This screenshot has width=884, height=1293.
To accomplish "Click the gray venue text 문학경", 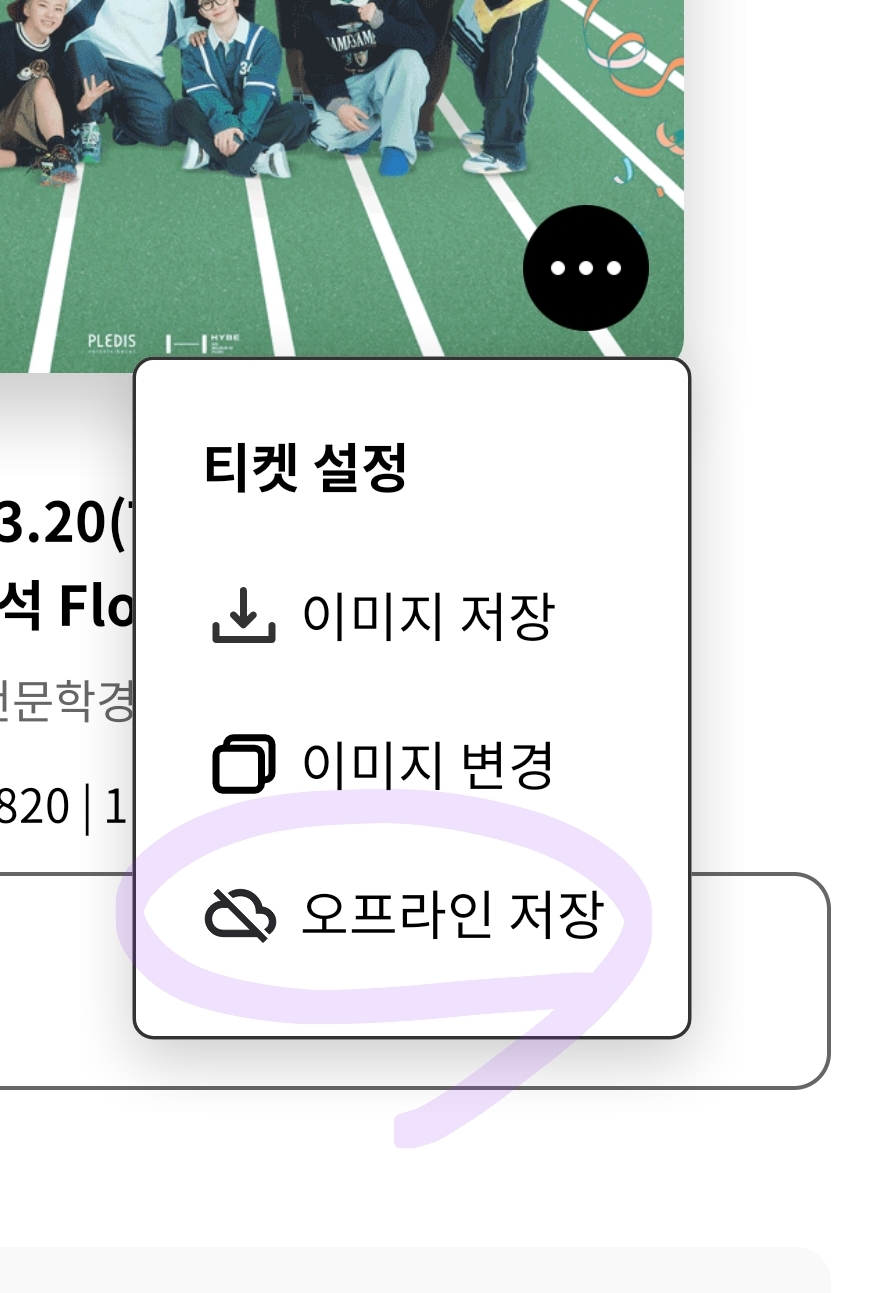I will coord(66,703).
